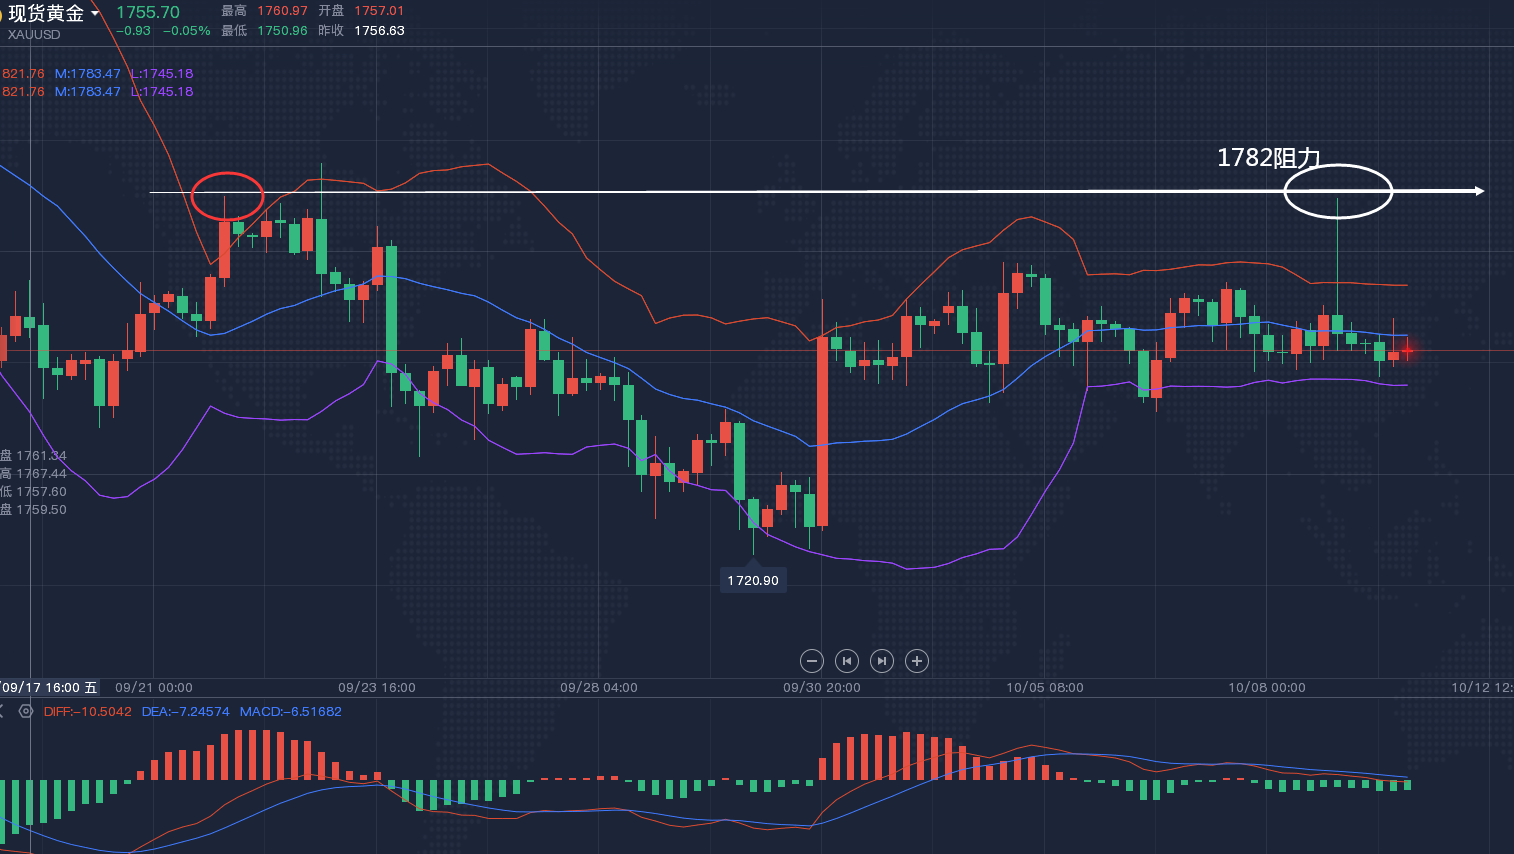Click the Bollinger M:1783.47 value label

pyautogui.click(x=87, y=74)
